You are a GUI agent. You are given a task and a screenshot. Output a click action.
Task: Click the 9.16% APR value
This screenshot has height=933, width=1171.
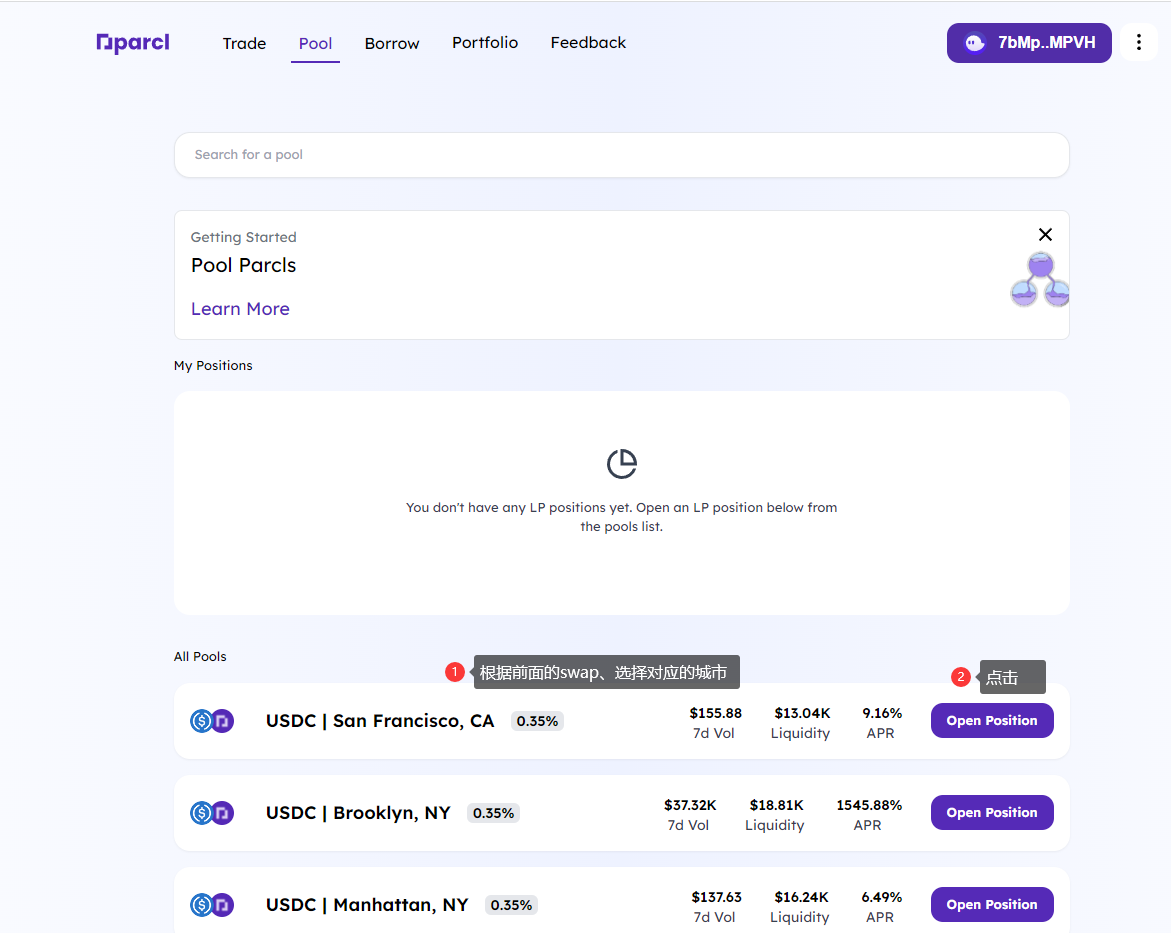click(x=882, y=713)
